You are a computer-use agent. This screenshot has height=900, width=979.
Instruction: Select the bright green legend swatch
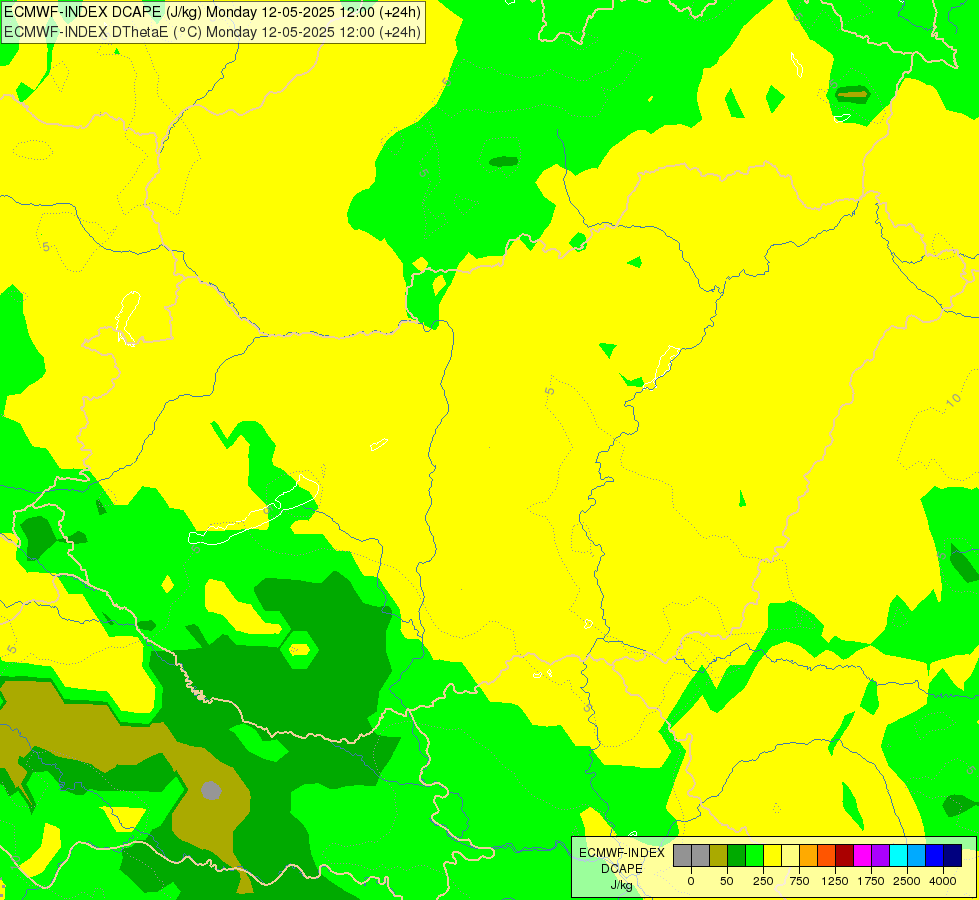click(754, 855)
